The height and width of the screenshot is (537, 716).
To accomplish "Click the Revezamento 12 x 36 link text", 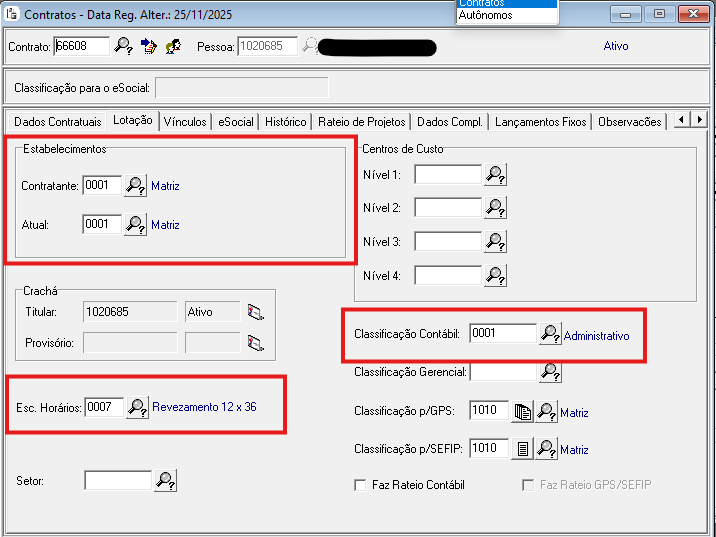I will tap(204, 407).
